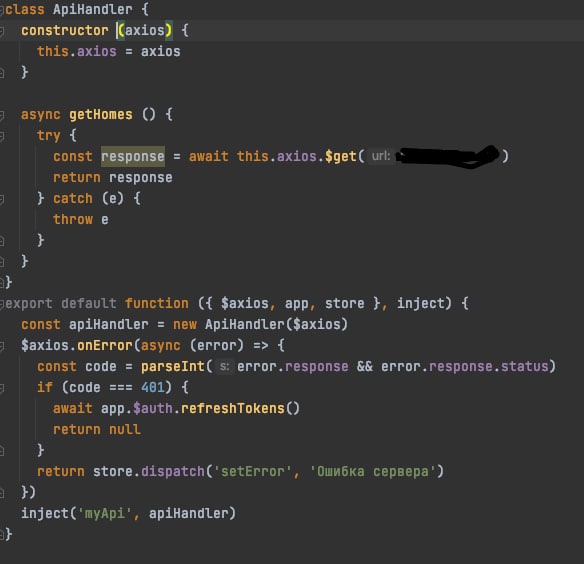Click null in the return null statement
The height and width of the screenshot is (564, 584).
125,430
